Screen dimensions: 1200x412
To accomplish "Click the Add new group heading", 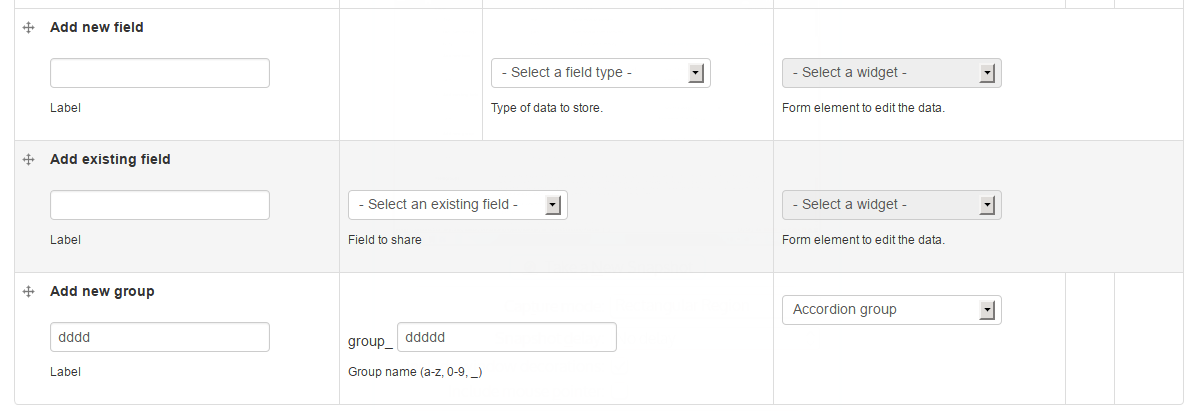I will coord(102,292).
